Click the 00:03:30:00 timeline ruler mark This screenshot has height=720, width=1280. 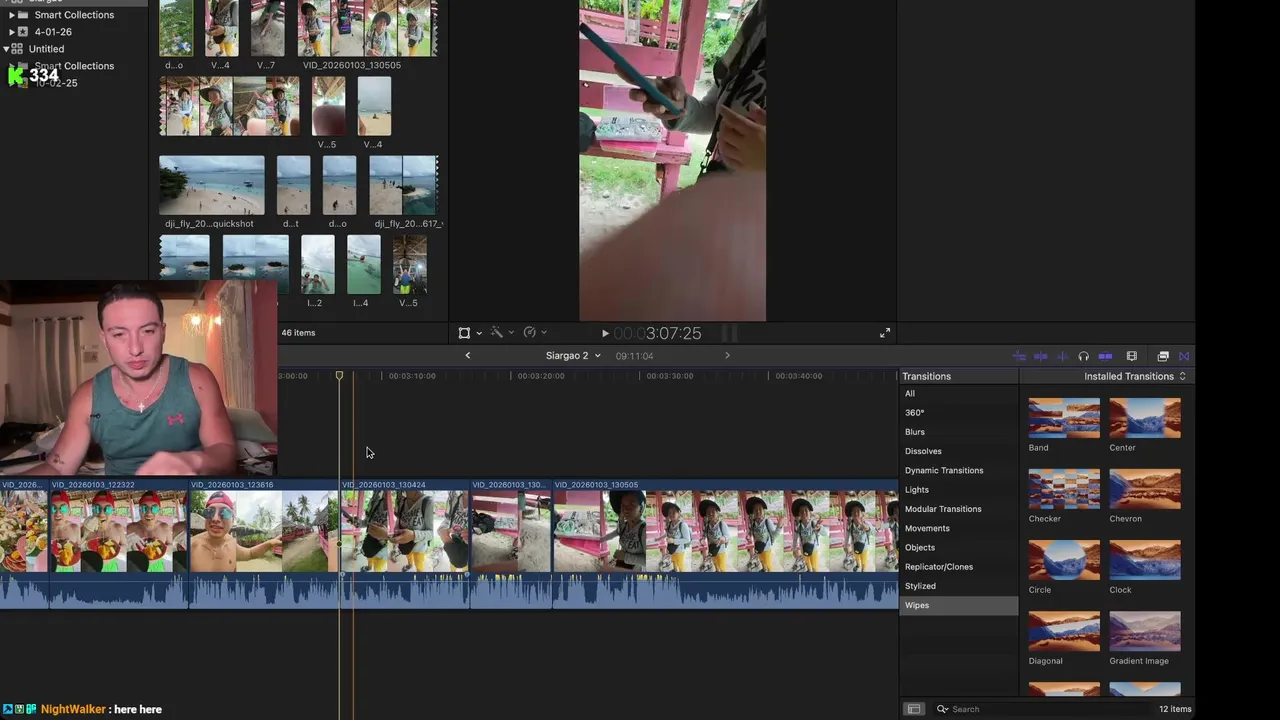click(670, 376)
